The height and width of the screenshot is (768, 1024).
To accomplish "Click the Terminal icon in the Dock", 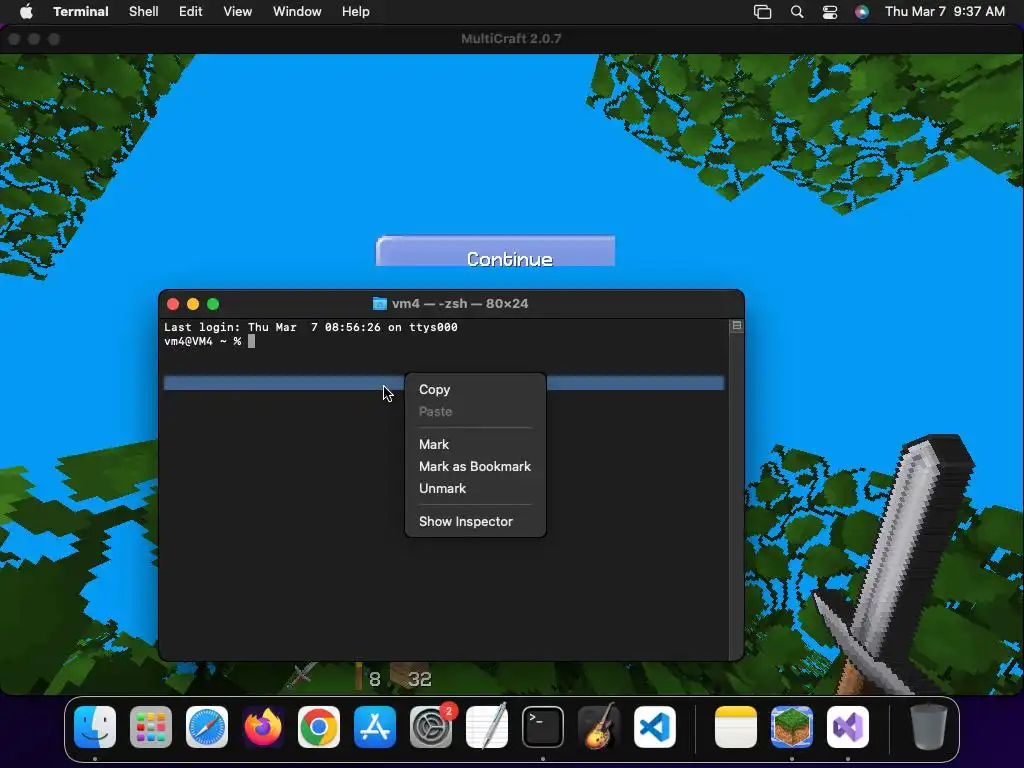I will pyautogui.click(x=543, y=727).
